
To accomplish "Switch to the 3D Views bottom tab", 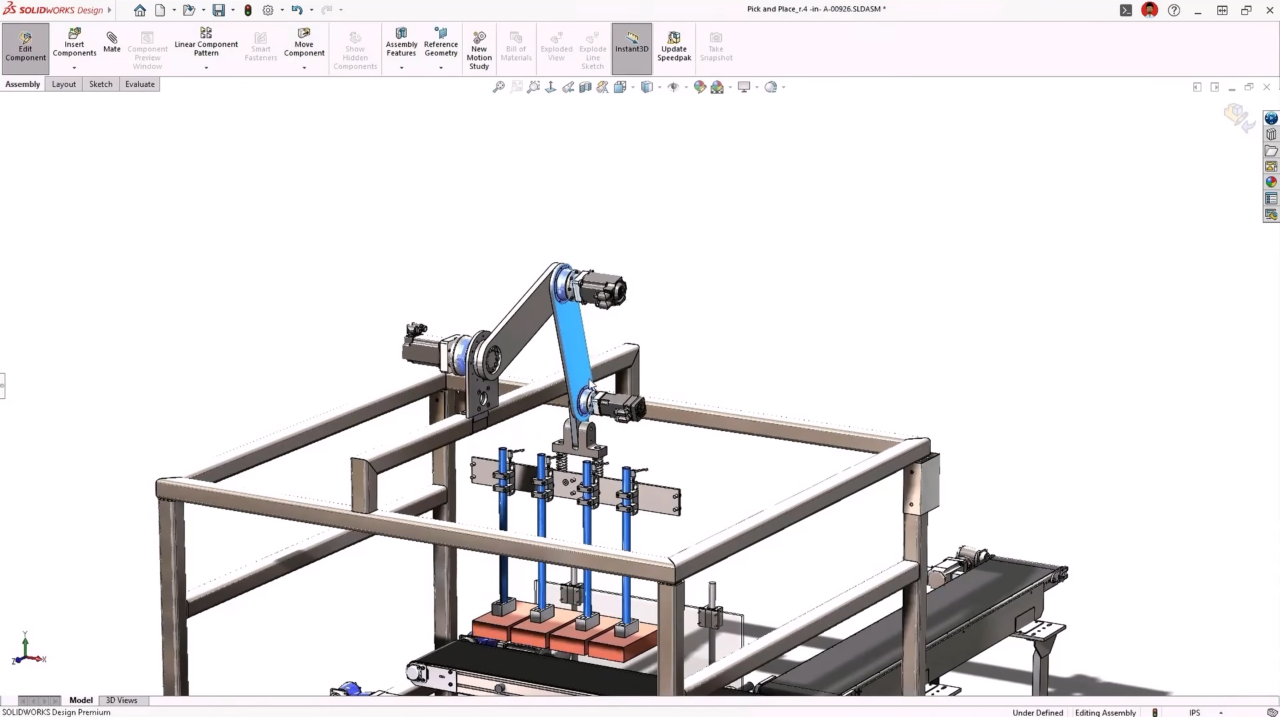I will (x=122, y=700).
